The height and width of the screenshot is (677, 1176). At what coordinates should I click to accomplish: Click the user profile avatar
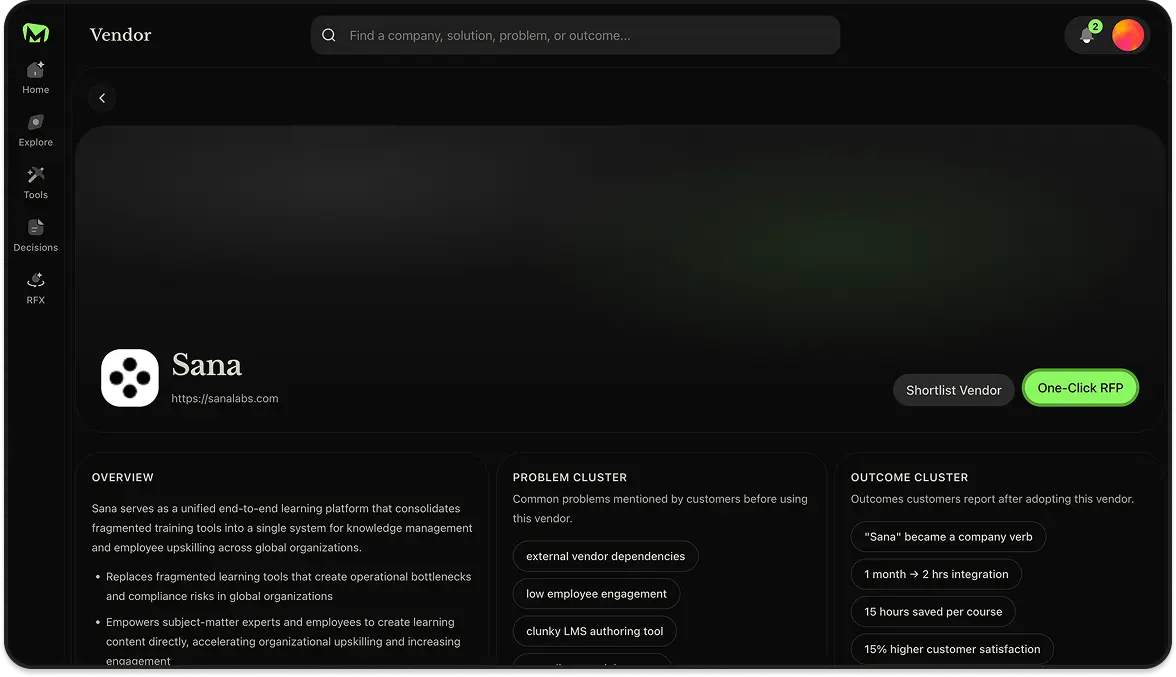point(1128,36)
